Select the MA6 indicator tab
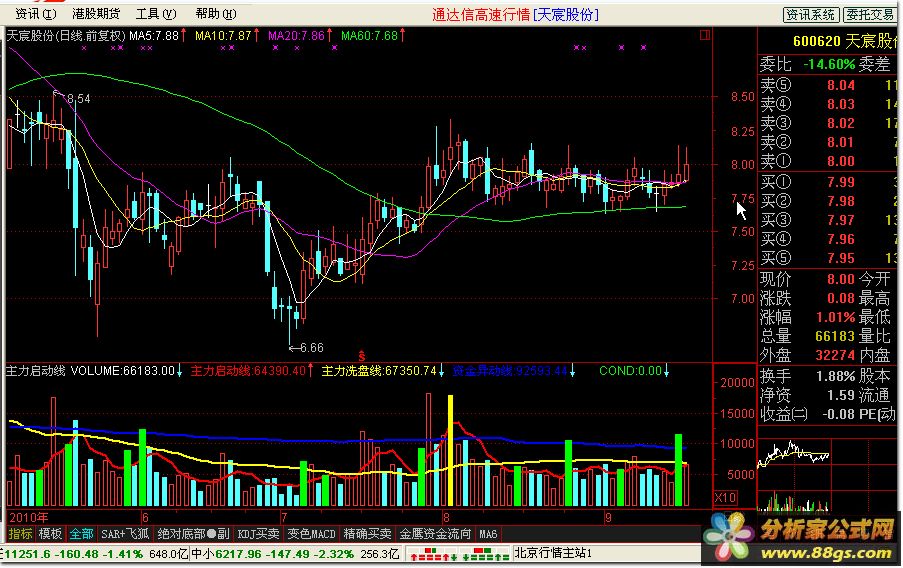 488,534
